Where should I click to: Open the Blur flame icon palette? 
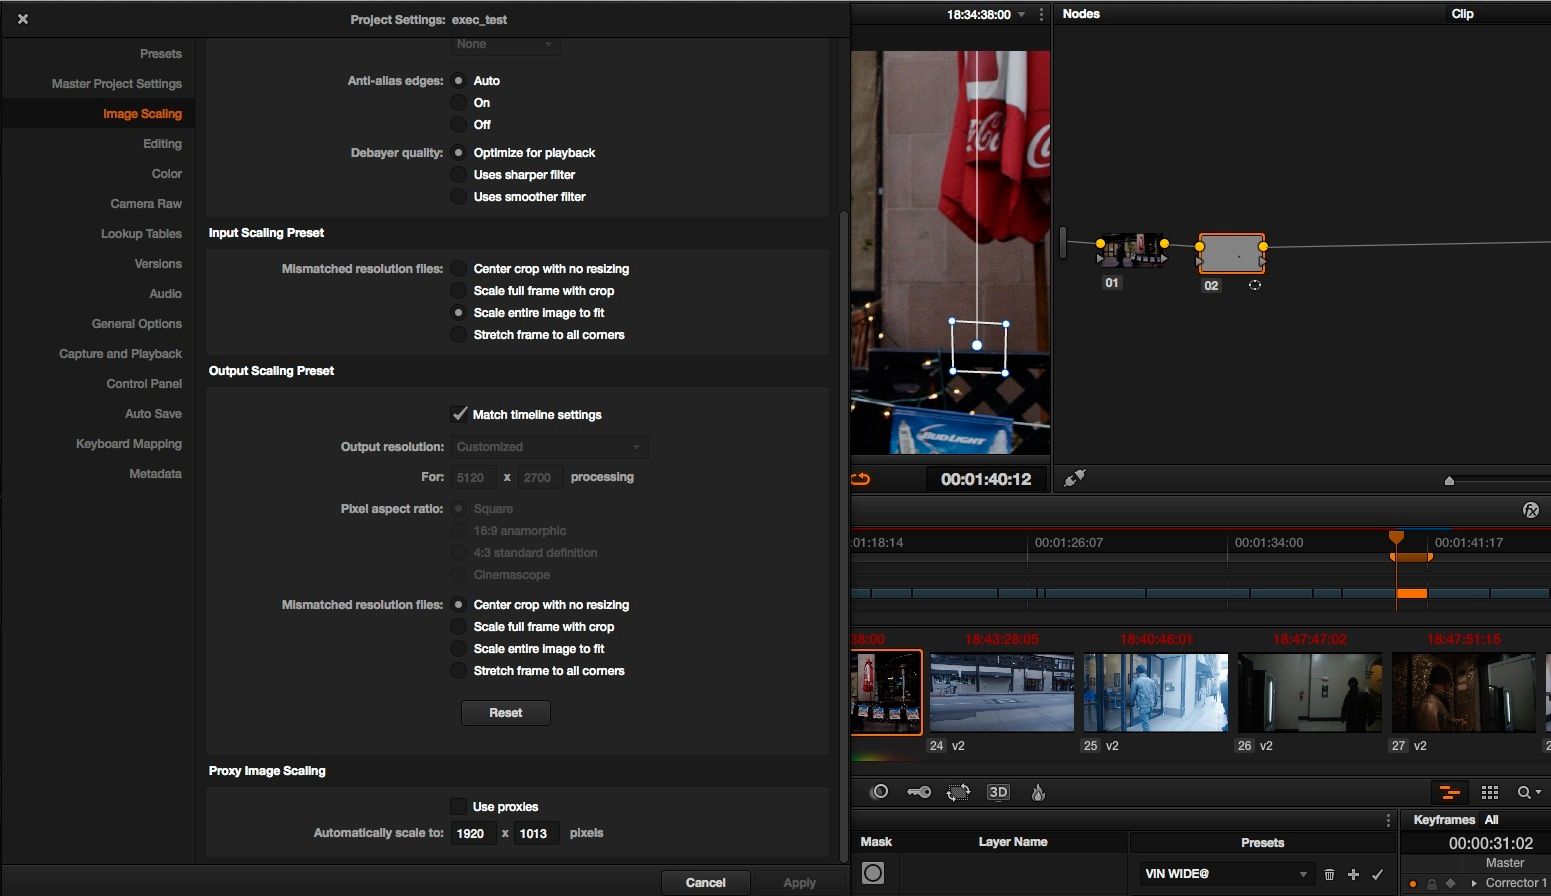click(x=1038, y=792)
